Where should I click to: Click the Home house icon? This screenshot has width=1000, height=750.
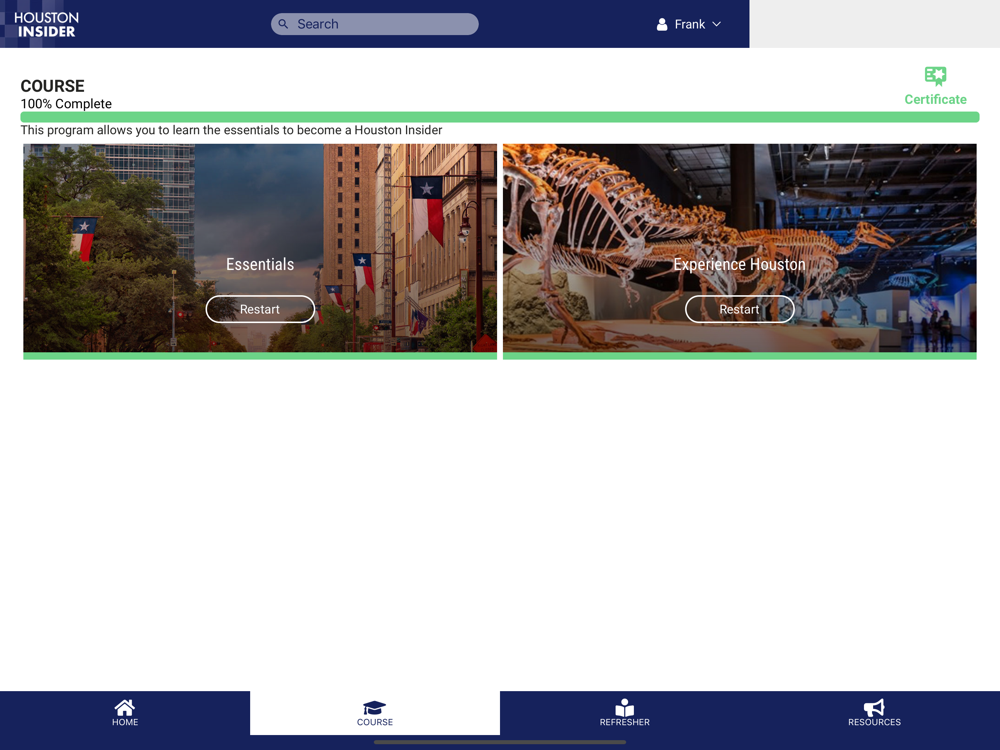click(124, 707)
